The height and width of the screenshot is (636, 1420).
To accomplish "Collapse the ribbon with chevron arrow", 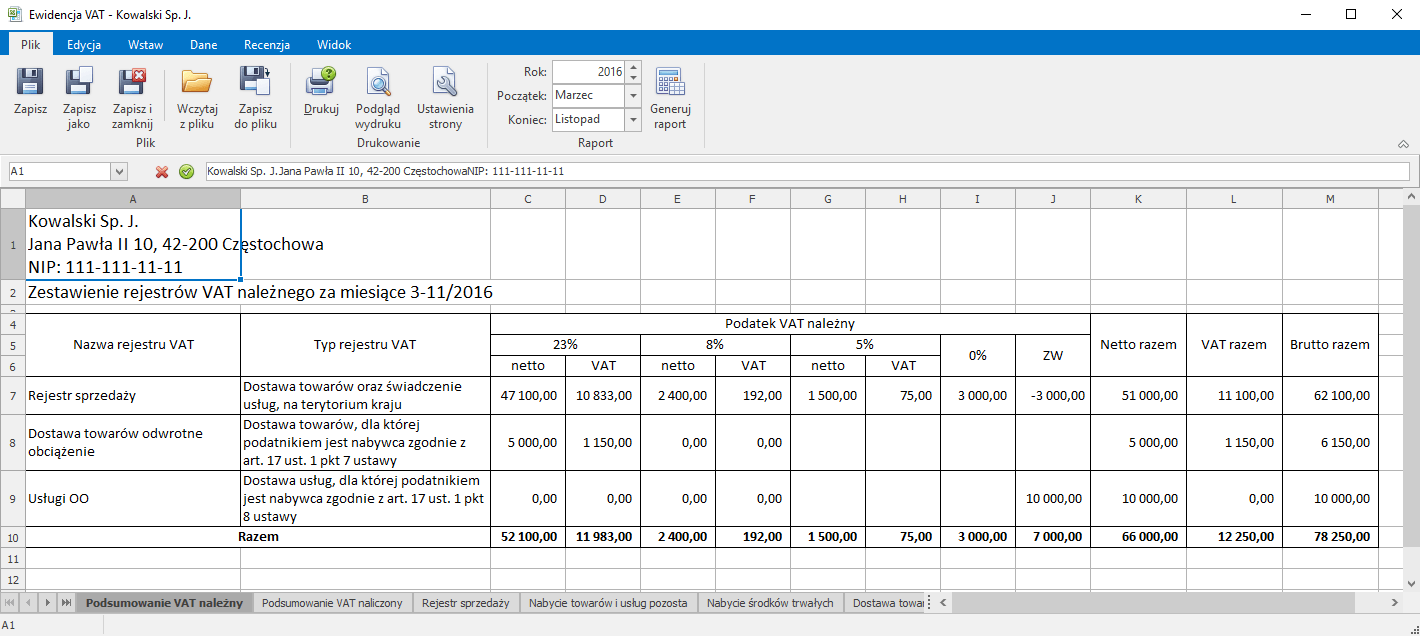I will click(x=1403, y=144).
